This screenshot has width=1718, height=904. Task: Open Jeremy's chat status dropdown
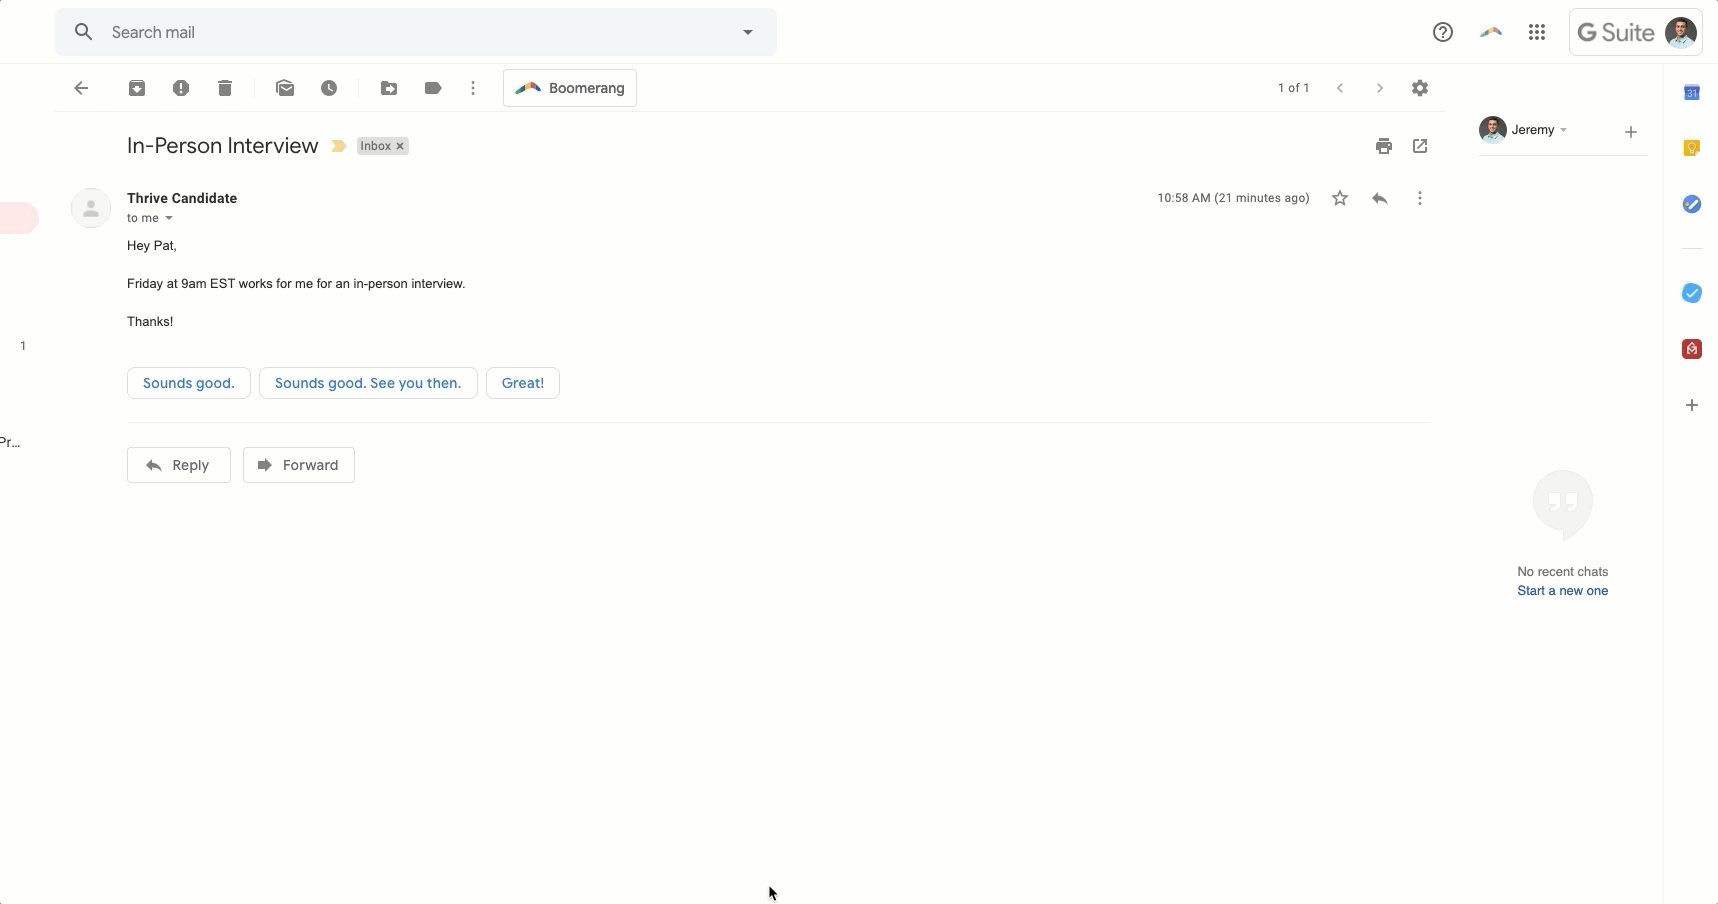pos(1564,130)
